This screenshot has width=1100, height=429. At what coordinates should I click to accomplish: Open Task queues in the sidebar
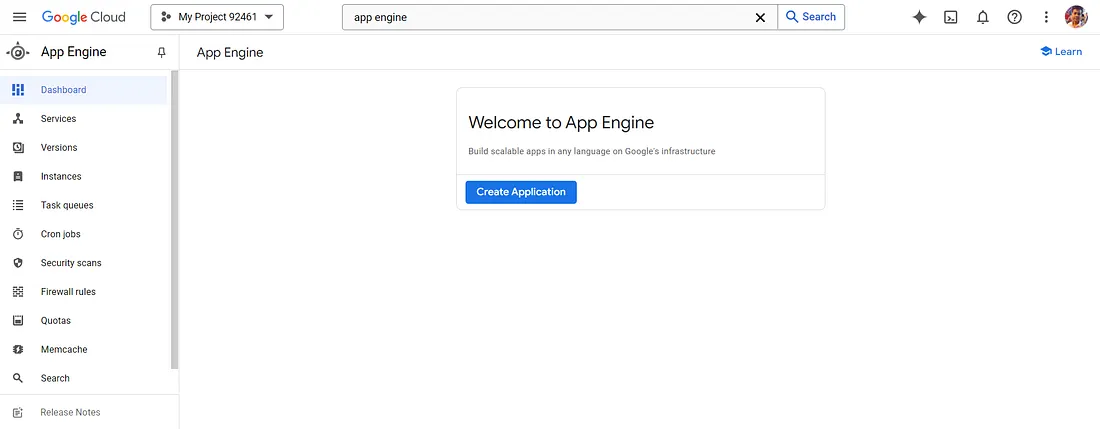(x=83, y=205)
